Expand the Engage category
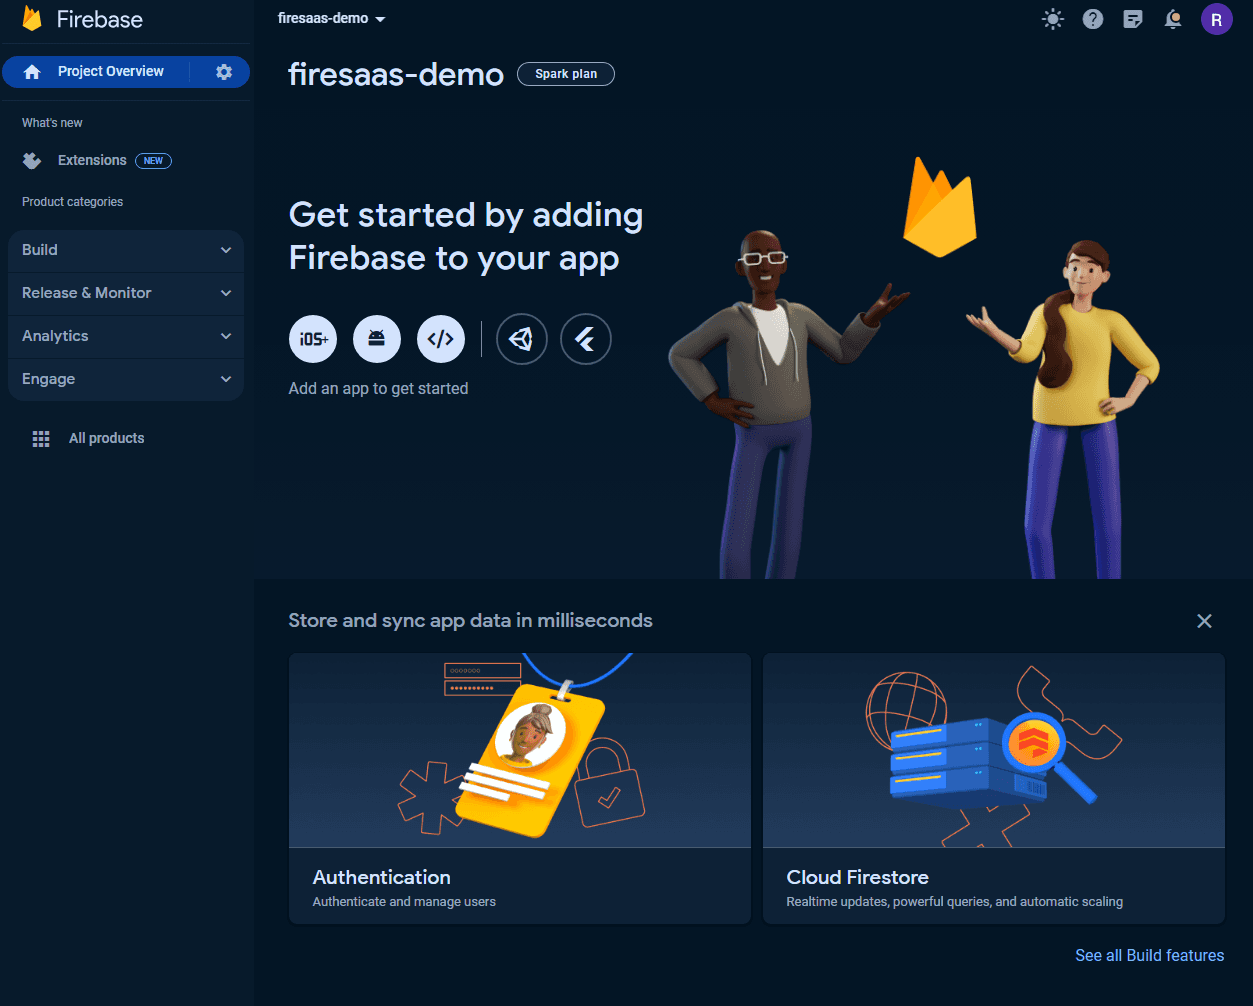 tap(126, 379)
